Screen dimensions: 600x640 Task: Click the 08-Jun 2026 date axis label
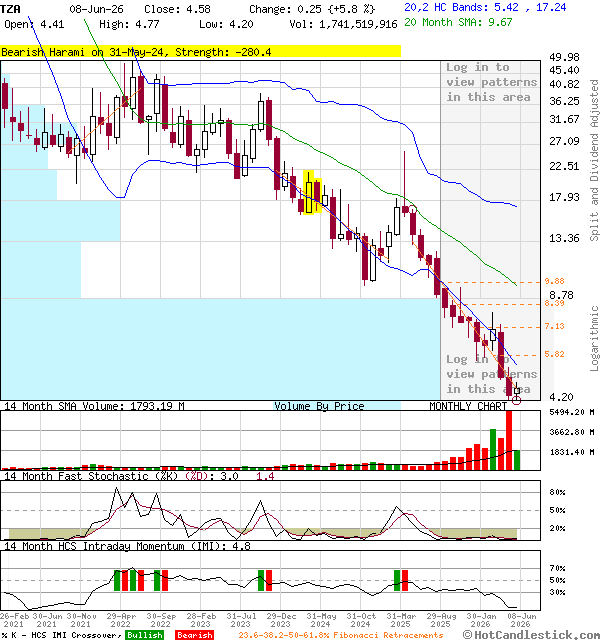click(522, 620)
